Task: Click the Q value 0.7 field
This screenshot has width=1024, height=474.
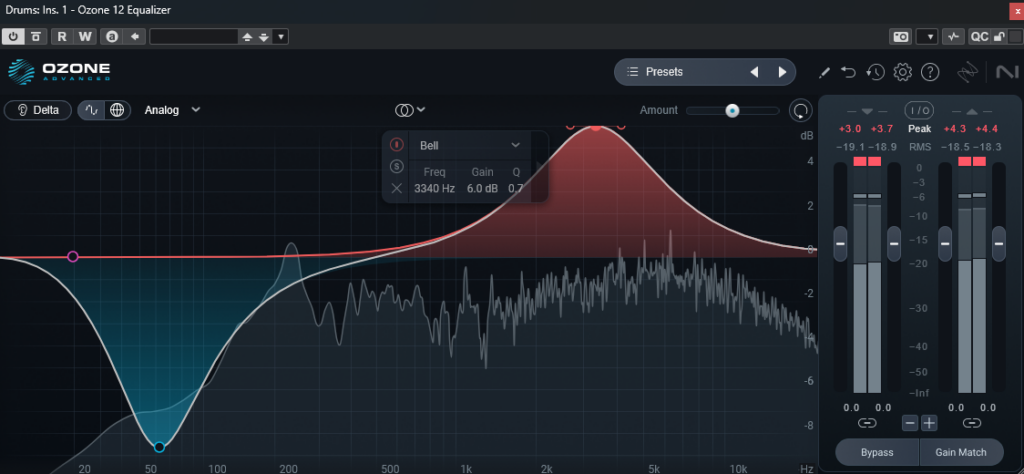Action: coord(516,189)
